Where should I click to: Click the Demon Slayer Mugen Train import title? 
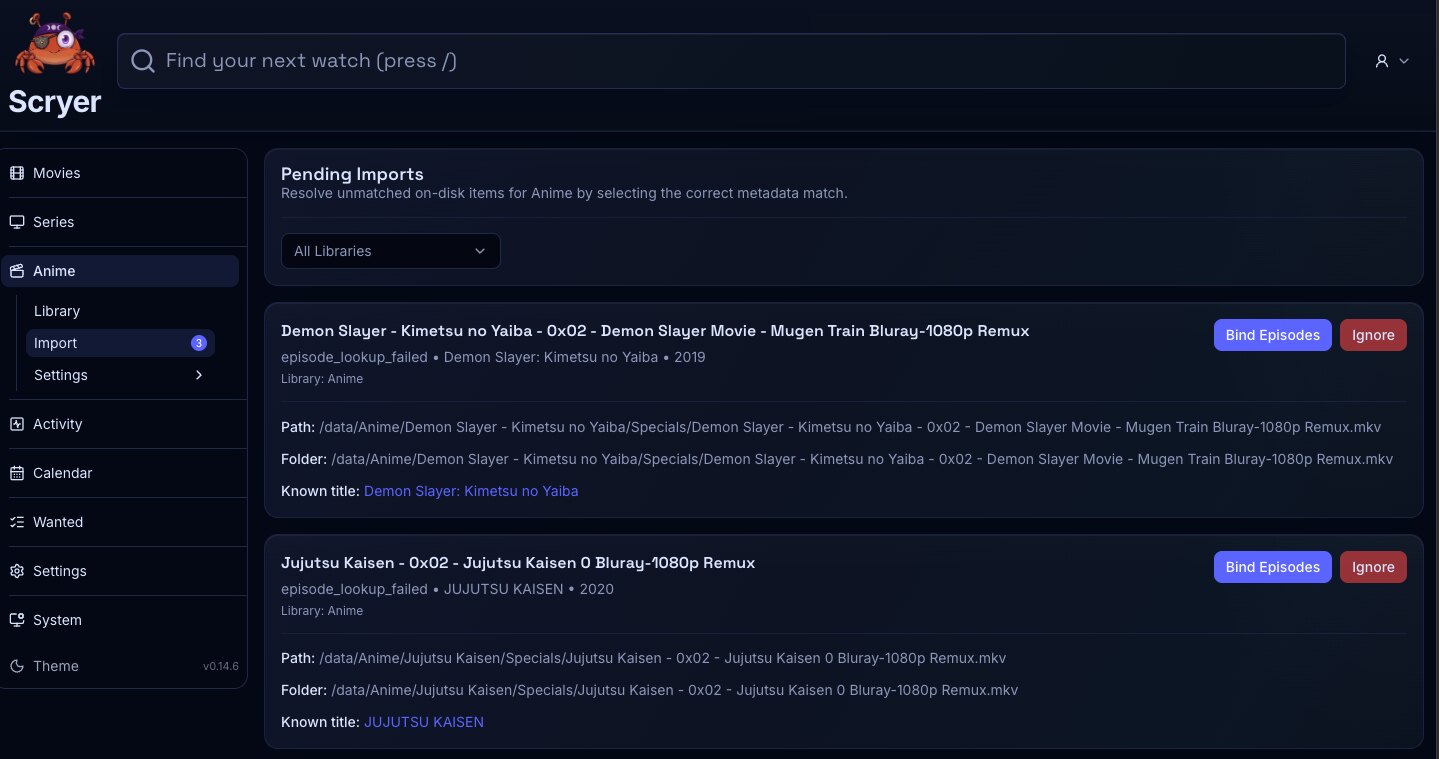click(655, 331)
